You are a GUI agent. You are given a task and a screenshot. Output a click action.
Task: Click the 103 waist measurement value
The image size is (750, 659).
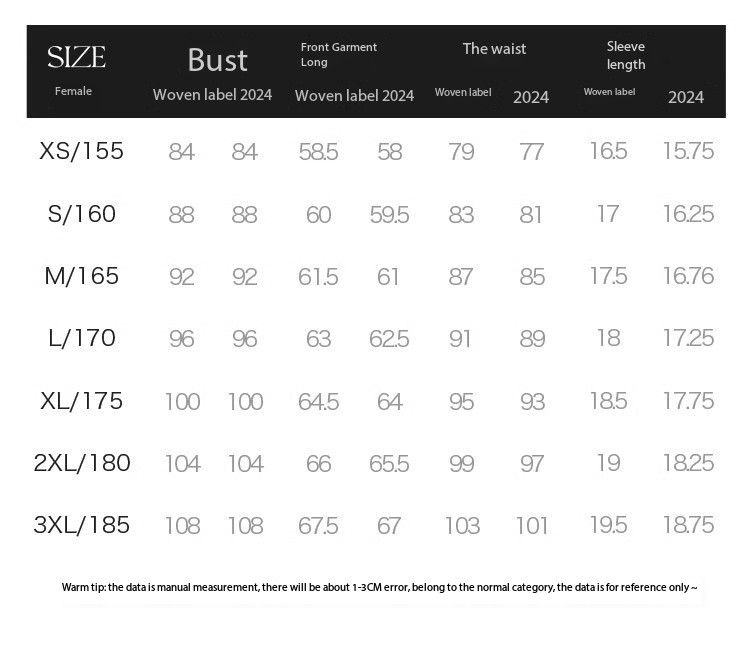[x=461, y=525]
